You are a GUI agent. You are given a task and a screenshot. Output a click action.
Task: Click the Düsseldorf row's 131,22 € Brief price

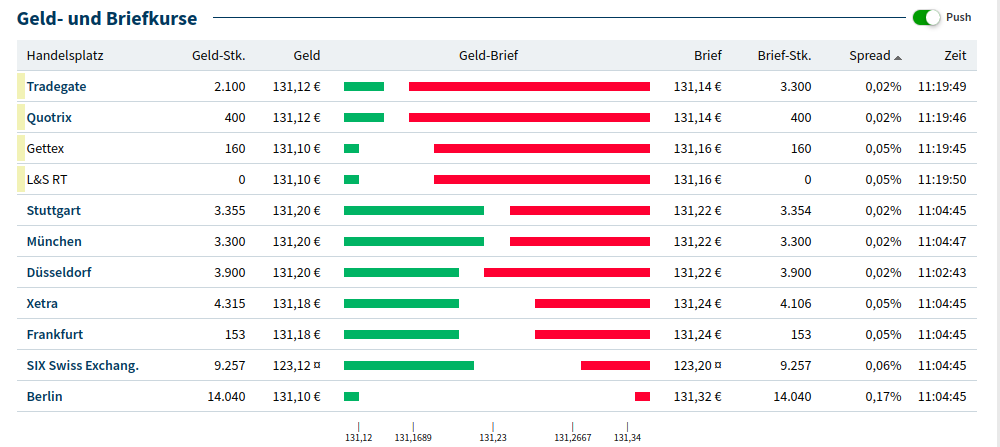click(697, 273)
